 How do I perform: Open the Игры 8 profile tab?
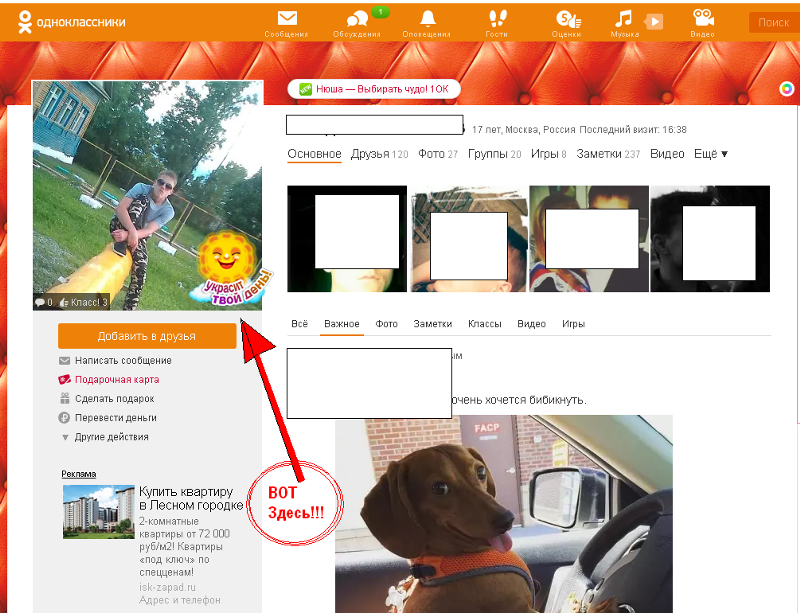pyautogui.click(x=548, y=154)
